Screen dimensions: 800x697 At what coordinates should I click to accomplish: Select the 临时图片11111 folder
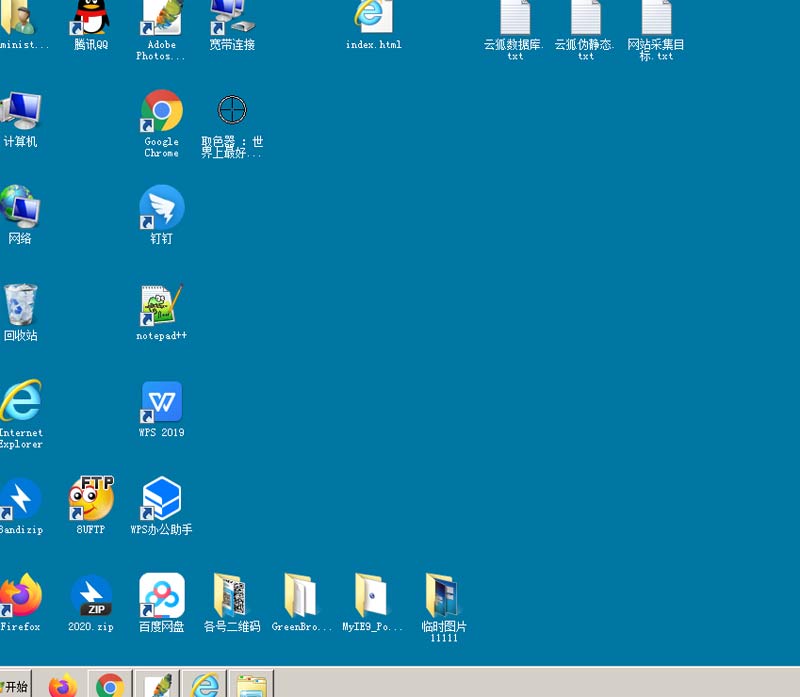443,595
